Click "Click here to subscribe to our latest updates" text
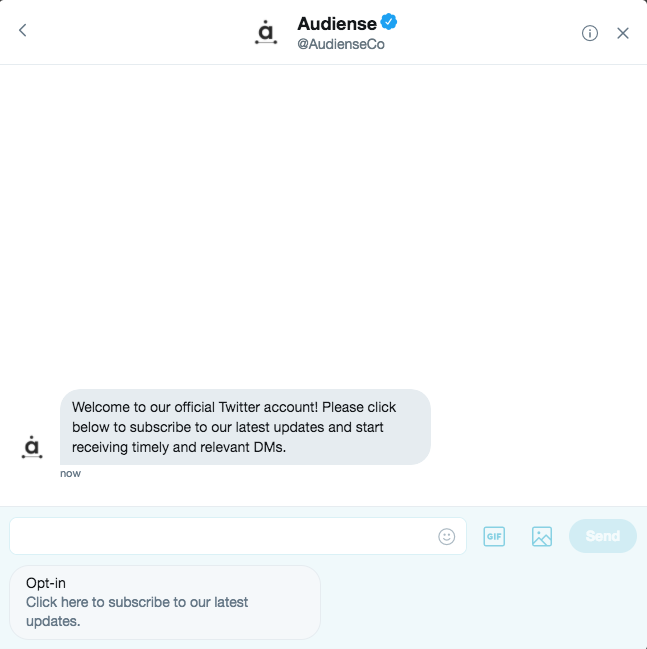The width and height of the screenshot is (647, 649). [137, 611]
